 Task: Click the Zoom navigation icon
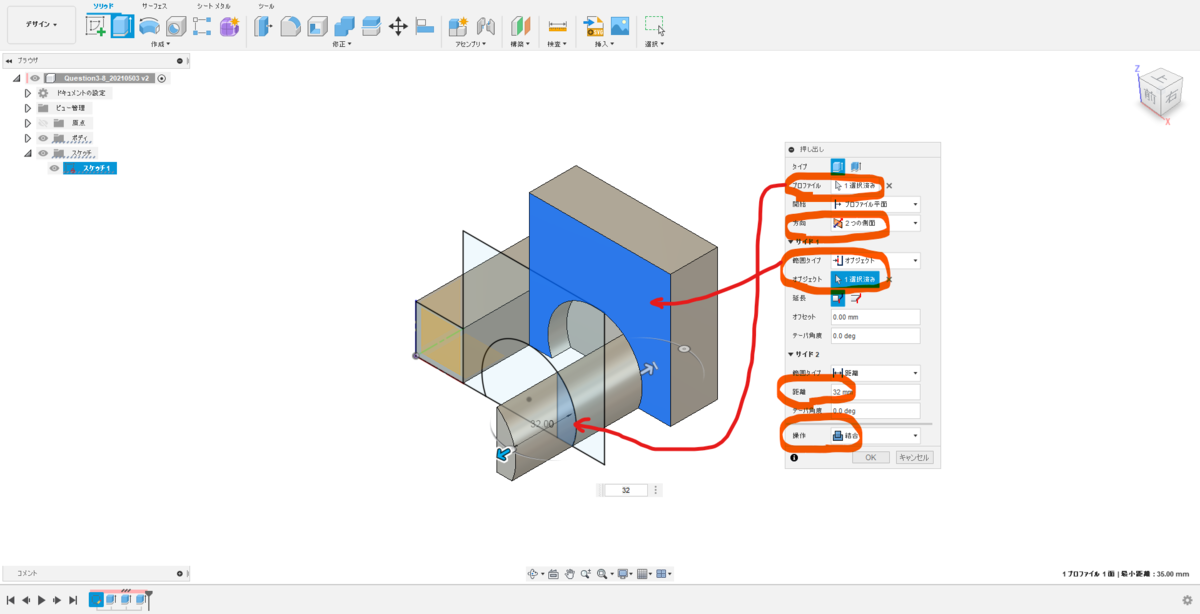585,574
